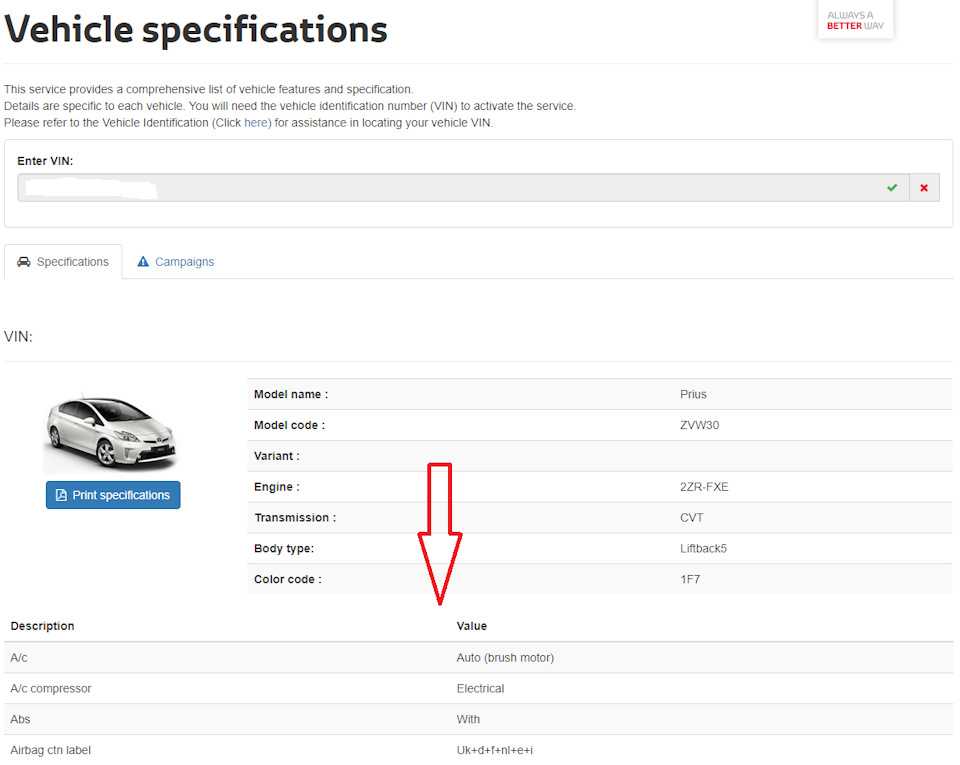The image size is (960, 765).
Task: Select the 'Electrical' value cell
Action: 480,688
